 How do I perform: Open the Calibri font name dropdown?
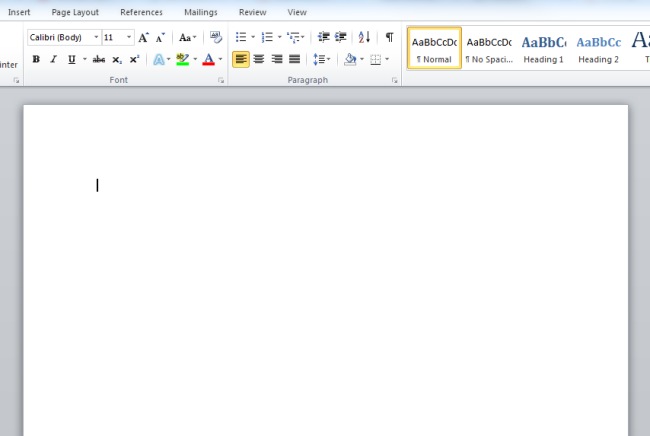(x=96, y=38)
